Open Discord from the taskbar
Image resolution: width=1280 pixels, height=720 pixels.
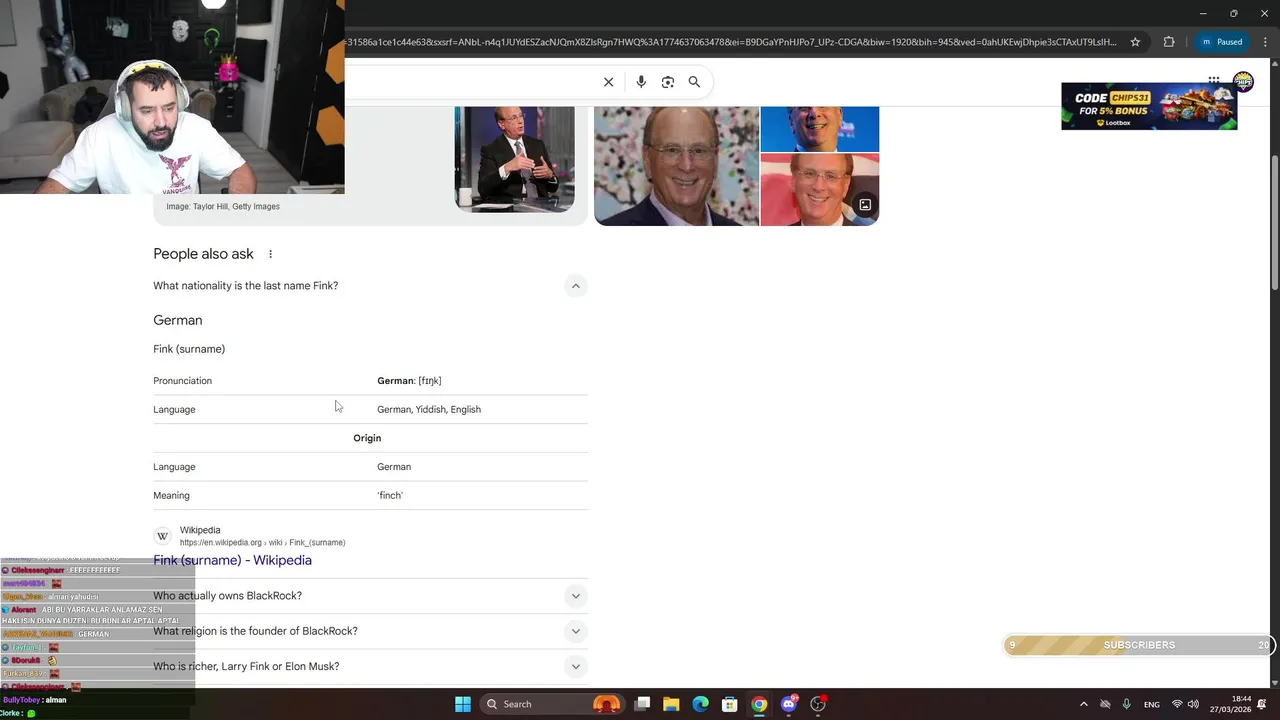click(x=789, y=704)
